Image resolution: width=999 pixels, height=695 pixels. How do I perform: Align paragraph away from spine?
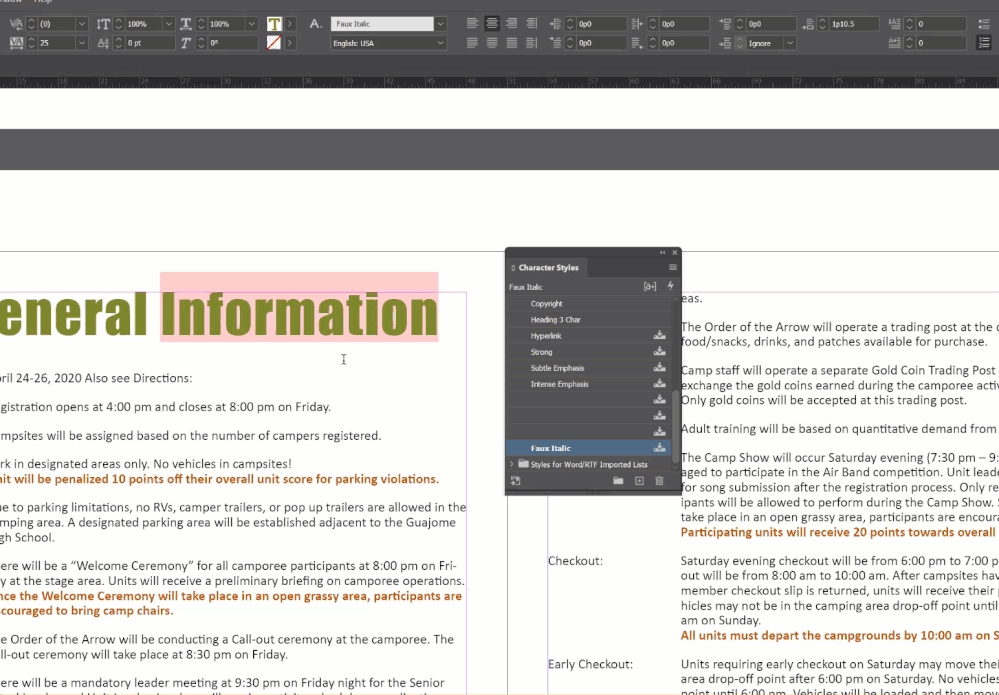tap(531, 43)
